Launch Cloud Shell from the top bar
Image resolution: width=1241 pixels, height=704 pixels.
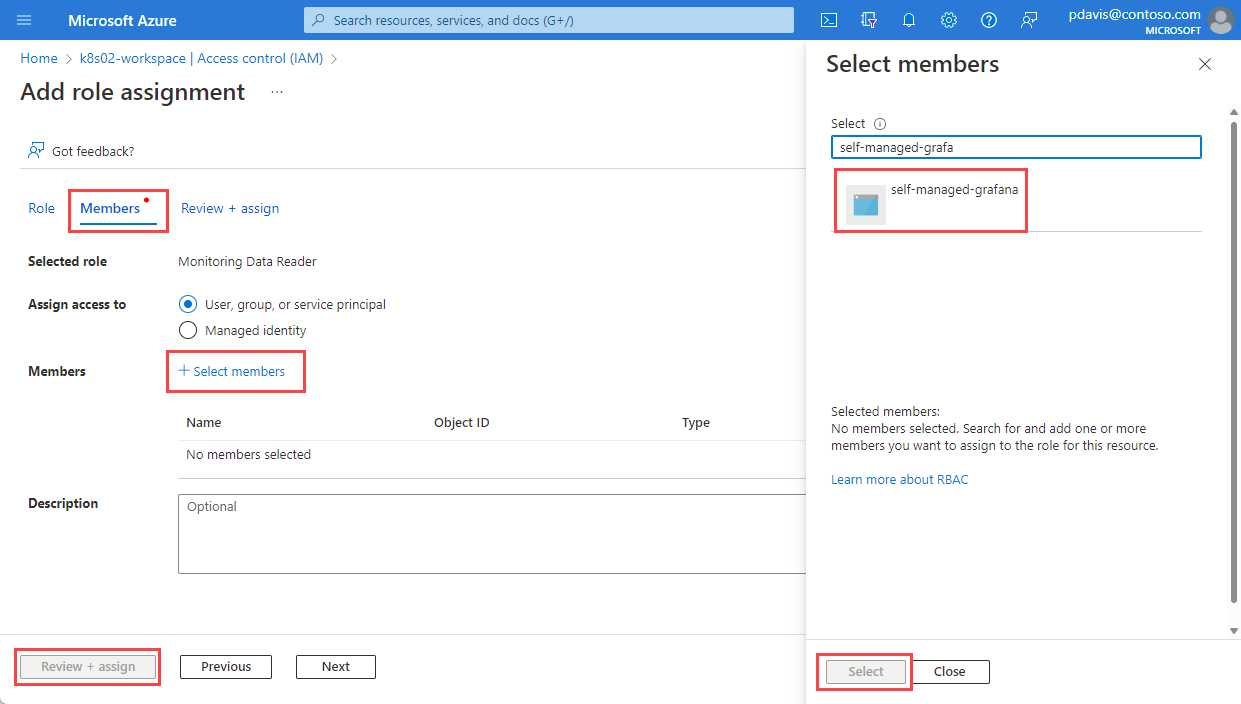(828, 20)
